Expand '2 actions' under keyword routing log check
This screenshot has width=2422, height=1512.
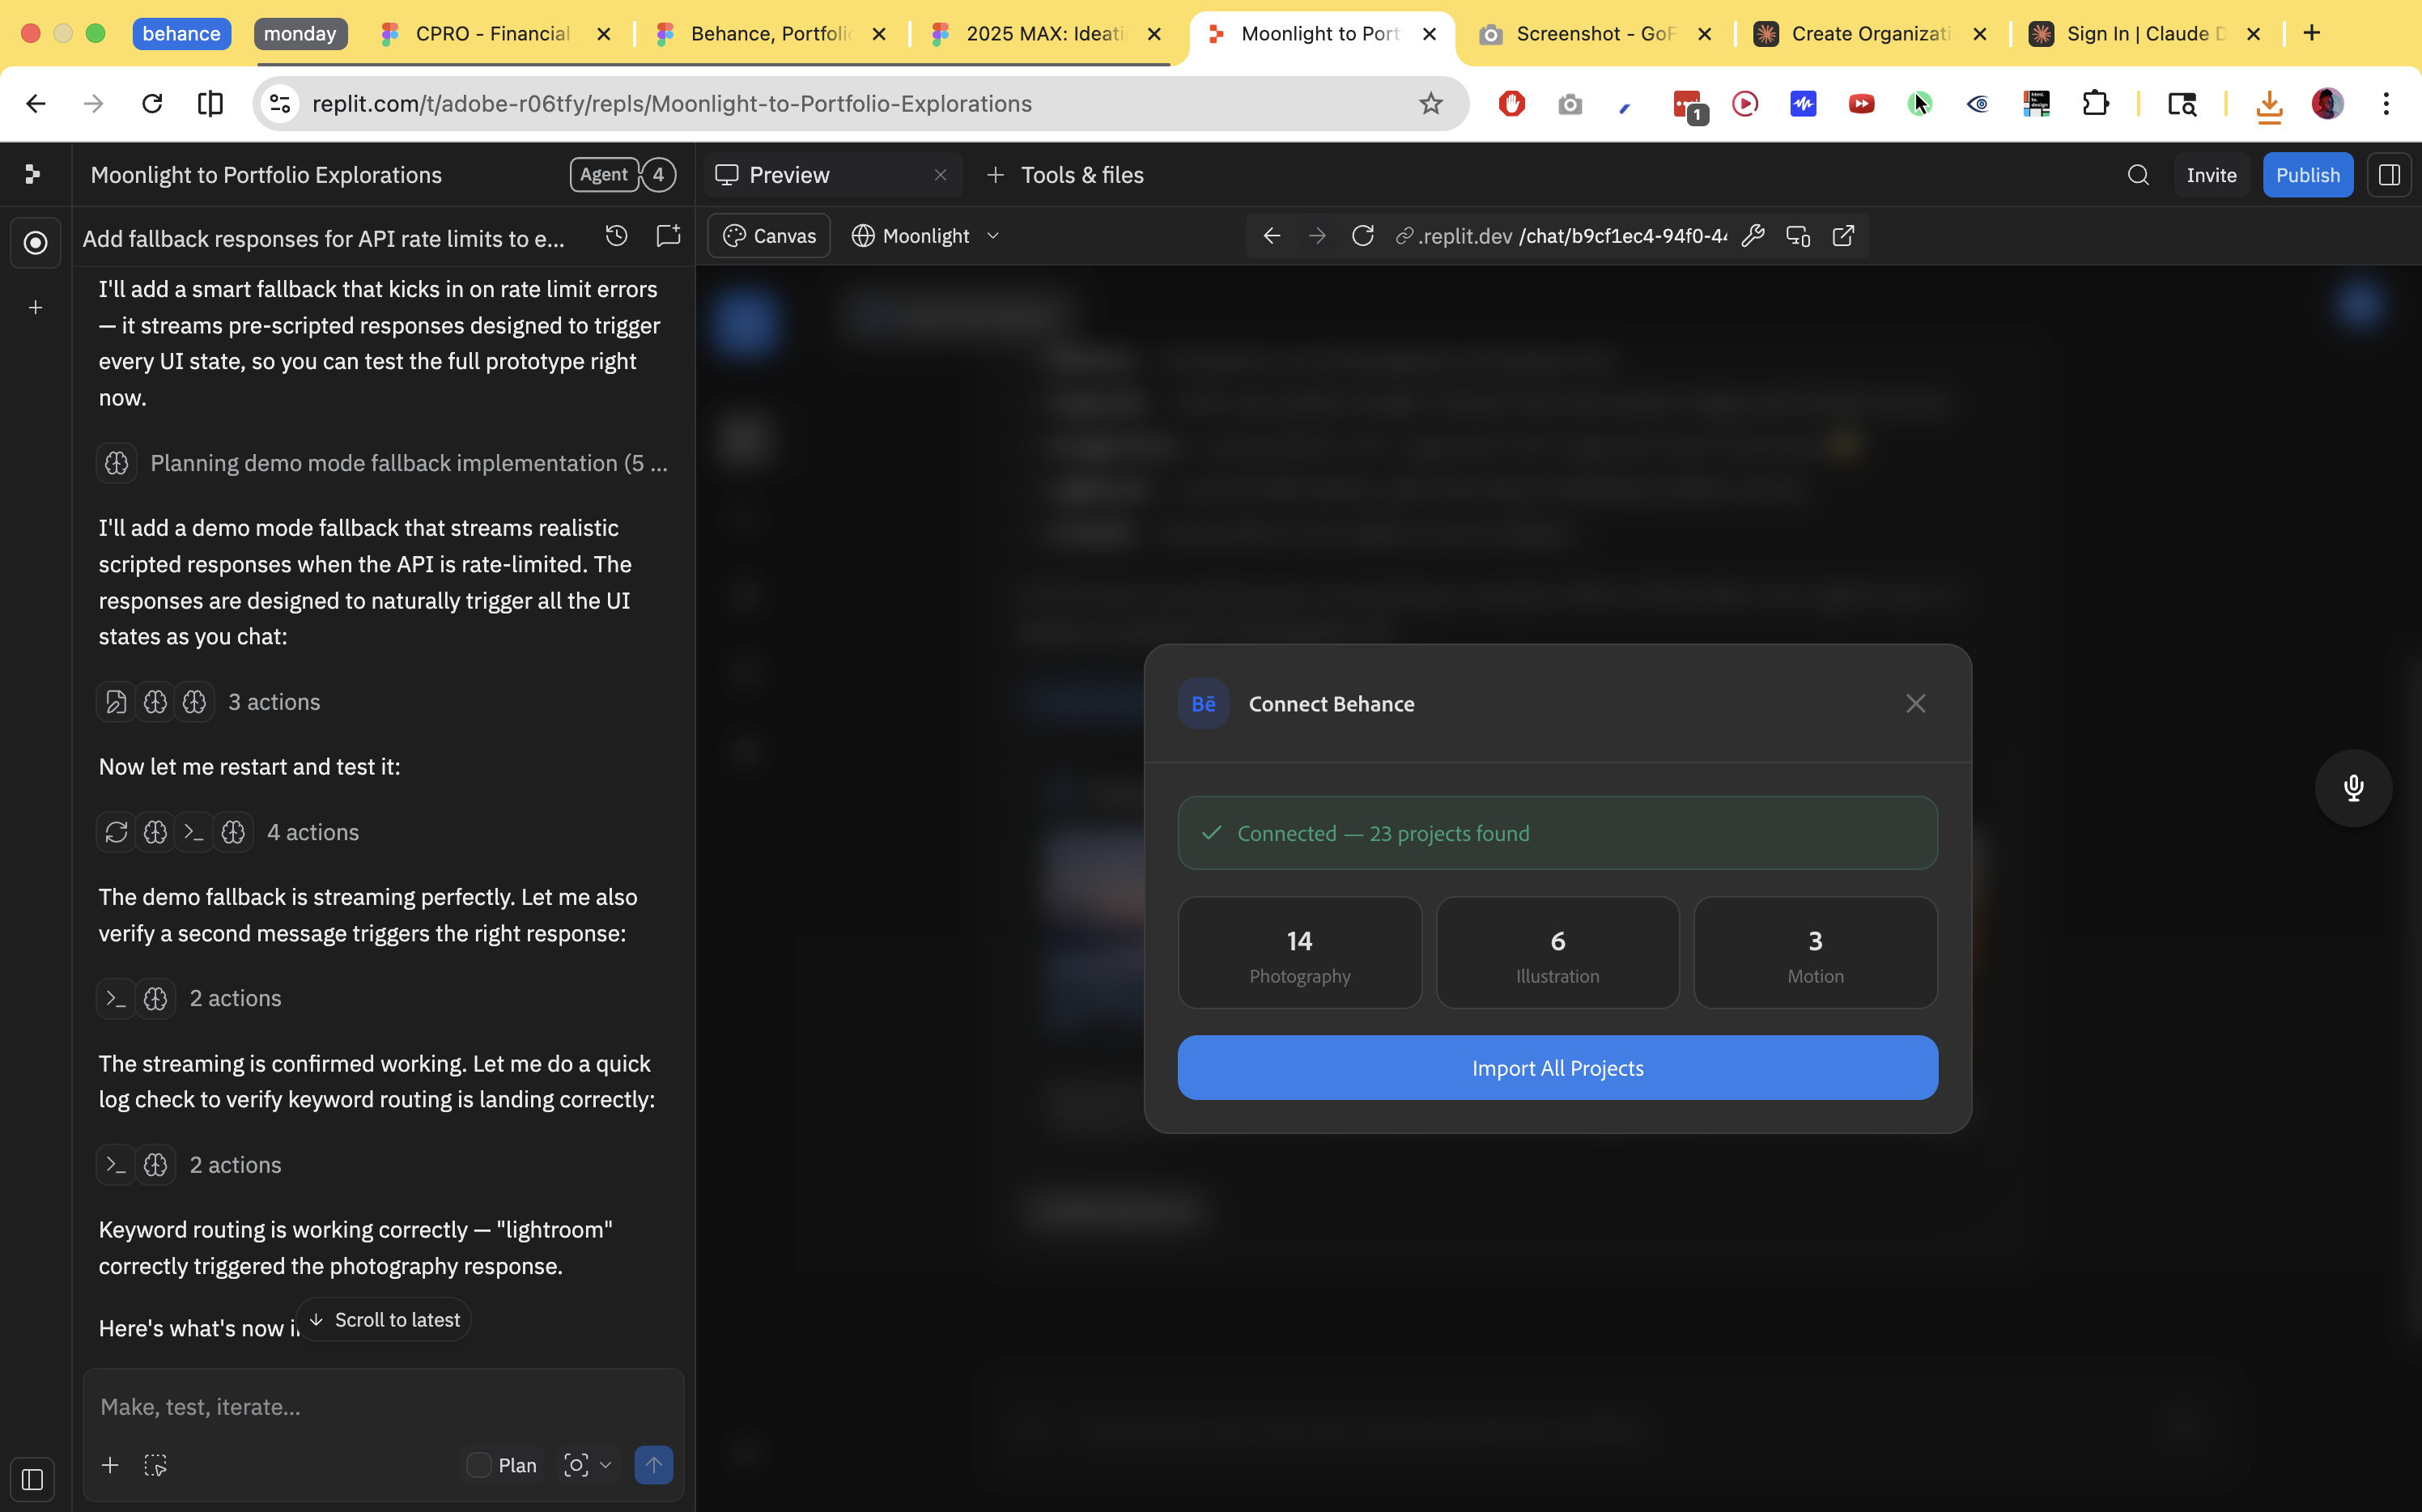189,1165
